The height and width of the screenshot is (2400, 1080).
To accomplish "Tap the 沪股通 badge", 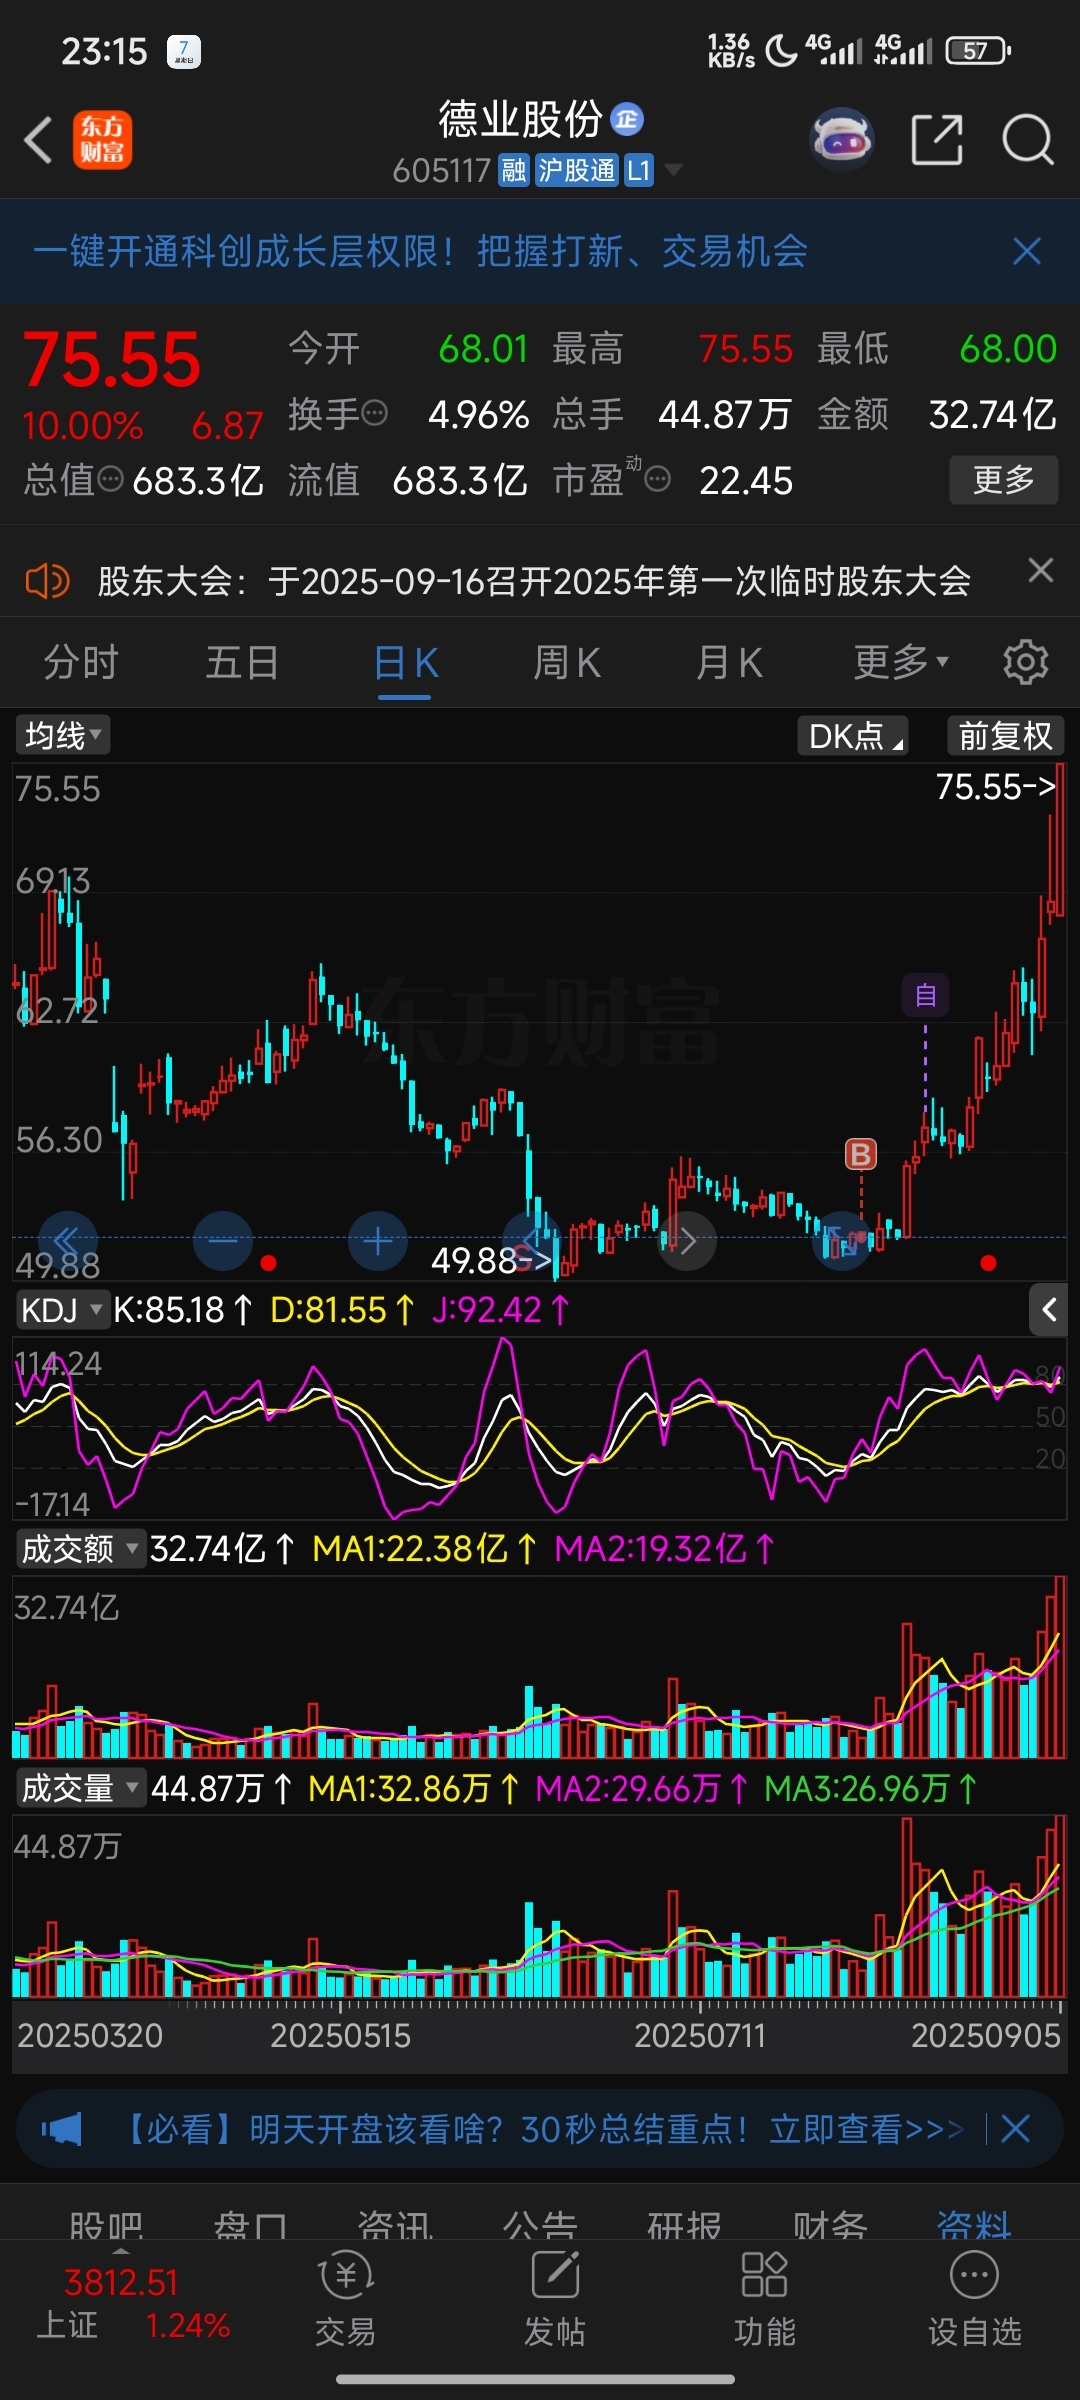I will pos(576,171).
